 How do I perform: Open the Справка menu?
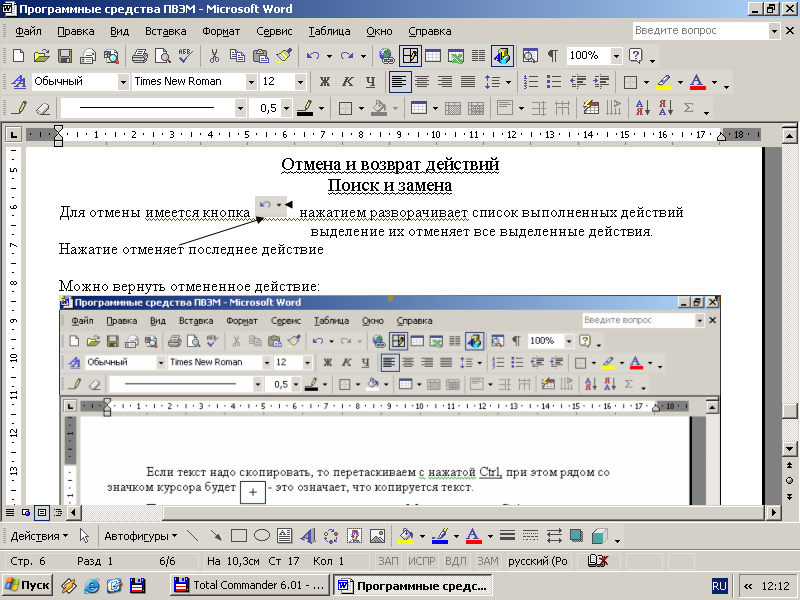(430, 32)
